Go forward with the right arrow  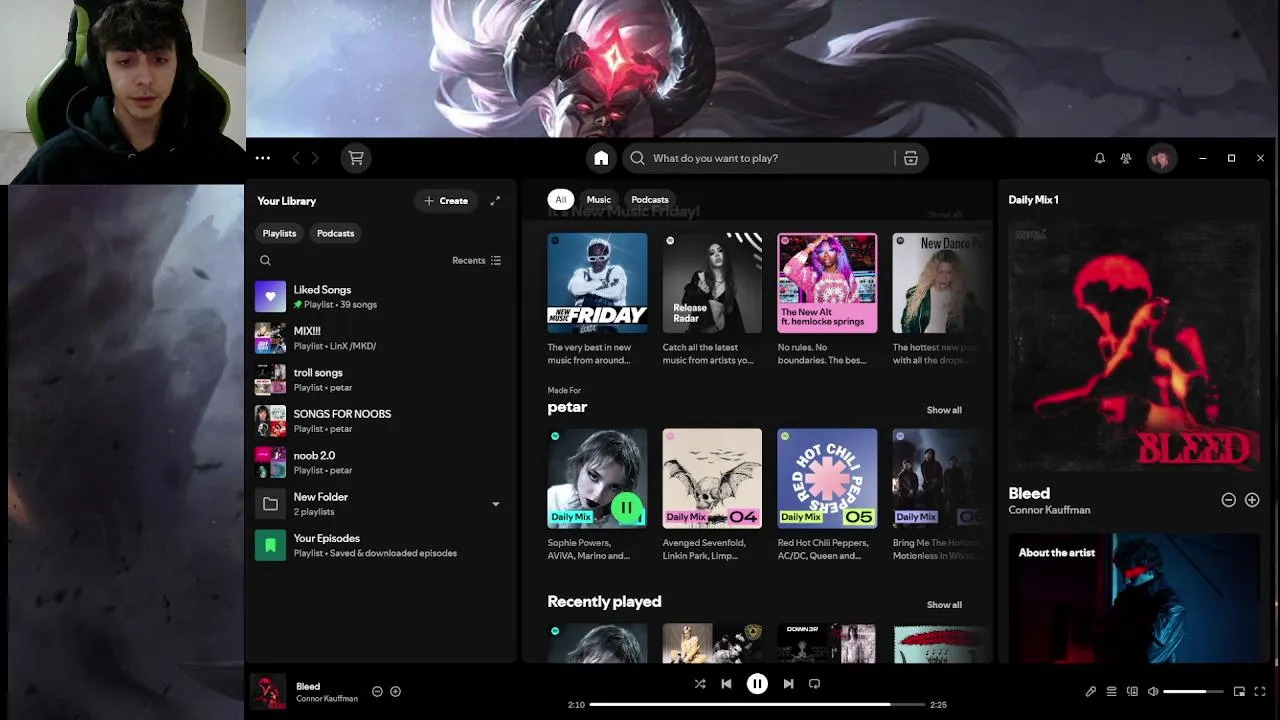click(315, 158)
